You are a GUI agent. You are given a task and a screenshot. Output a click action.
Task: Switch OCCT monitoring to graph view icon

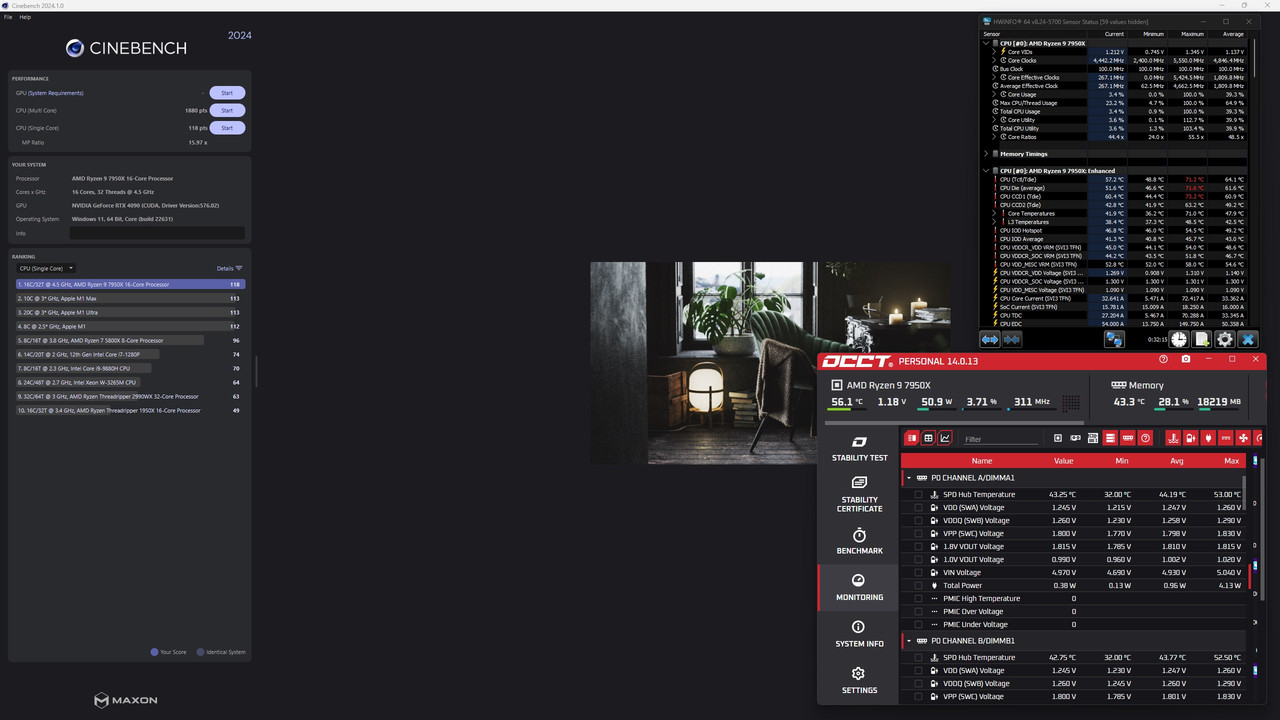tap(945, 438)
